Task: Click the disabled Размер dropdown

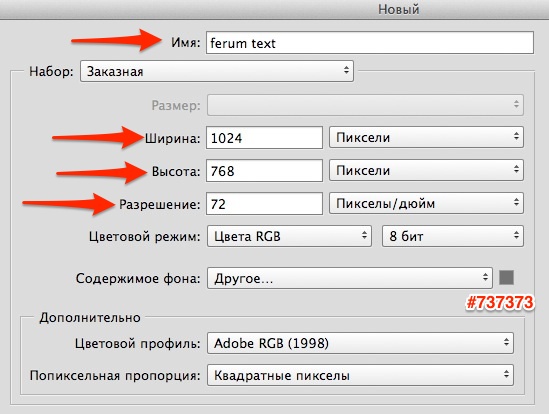Action: [x=365, y=105]
